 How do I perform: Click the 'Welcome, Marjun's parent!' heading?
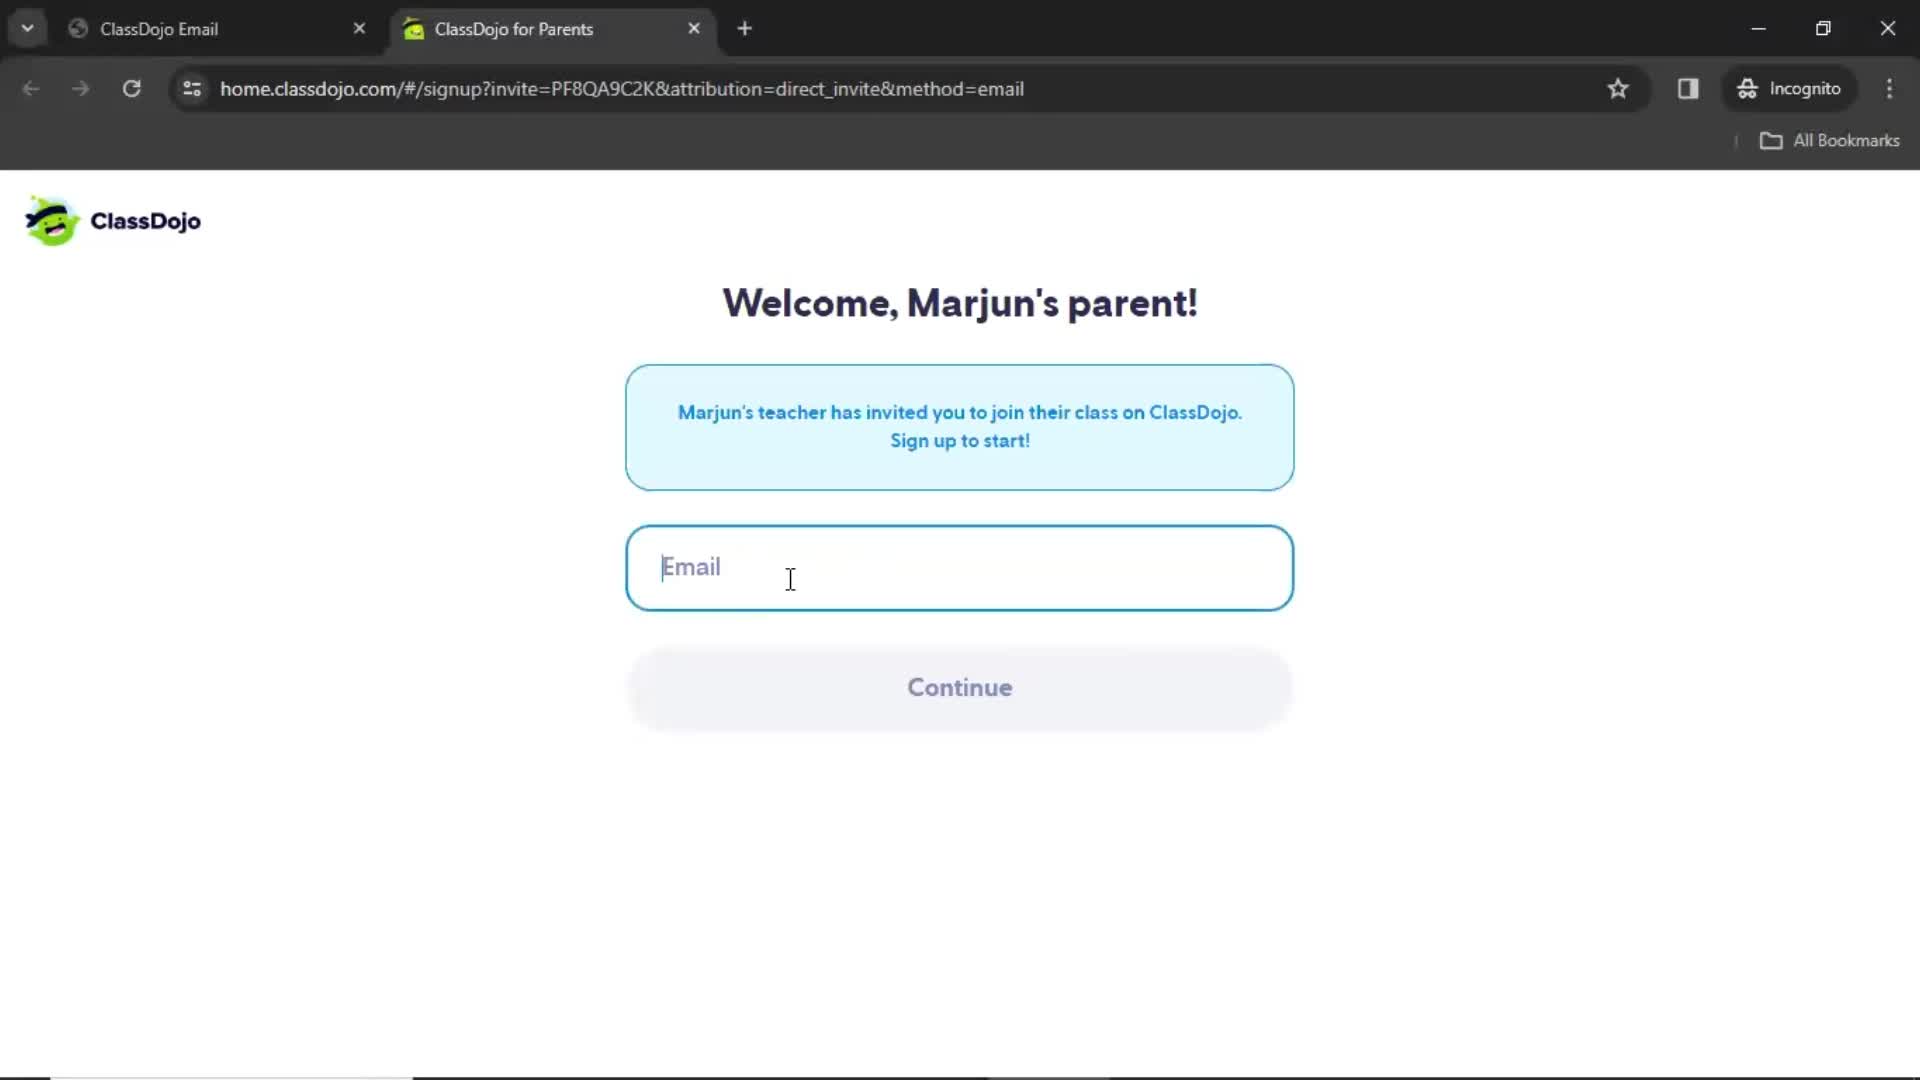[x=960, y=304]
